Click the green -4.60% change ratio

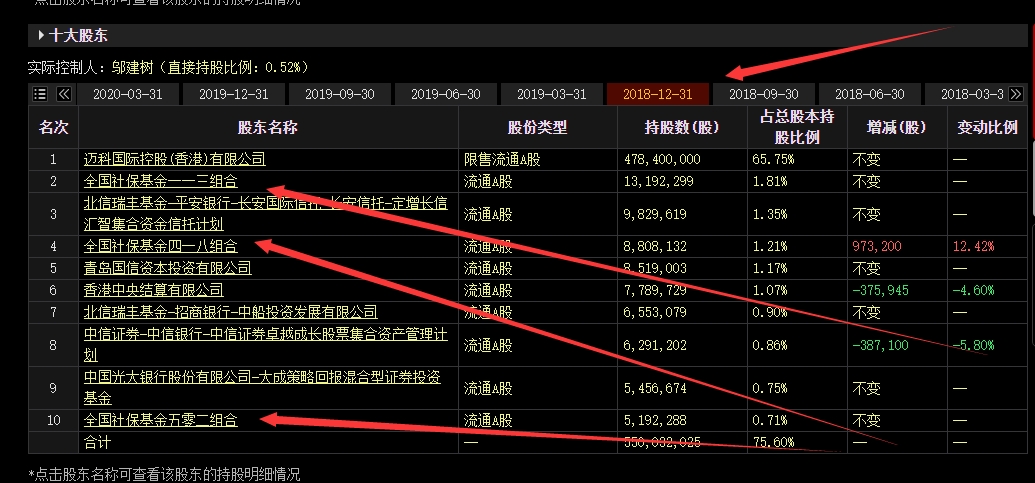(973, 290)
